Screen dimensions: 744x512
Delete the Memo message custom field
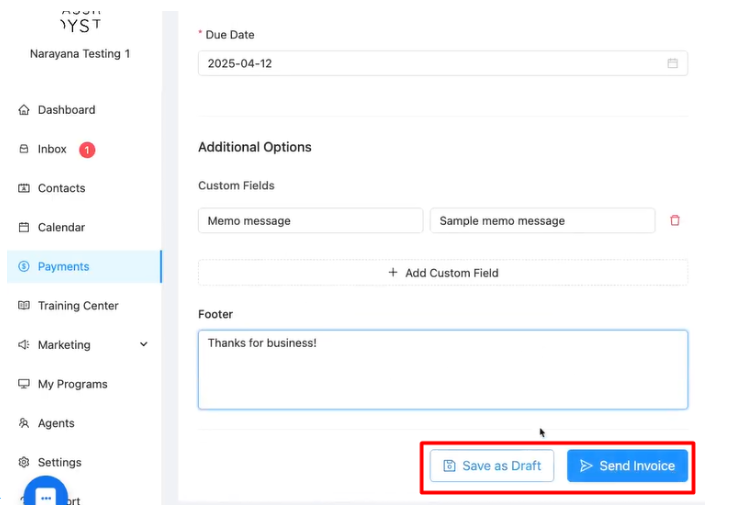[674, 221]
